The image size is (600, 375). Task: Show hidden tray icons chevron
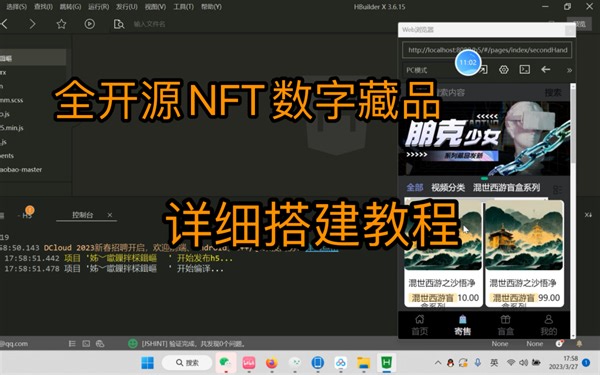point(438,362)
